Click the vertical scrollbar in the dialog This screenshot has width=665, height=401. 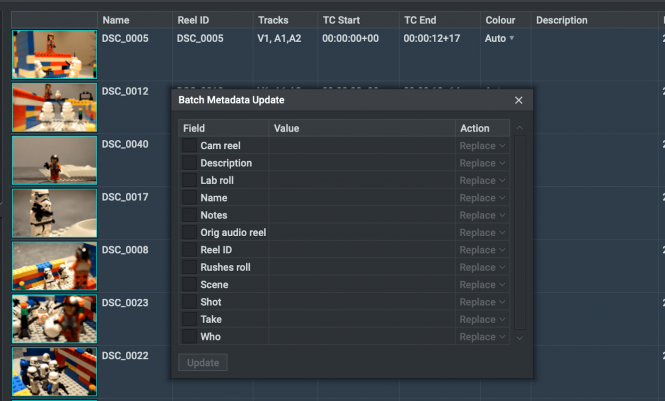(x=520, y=232)
